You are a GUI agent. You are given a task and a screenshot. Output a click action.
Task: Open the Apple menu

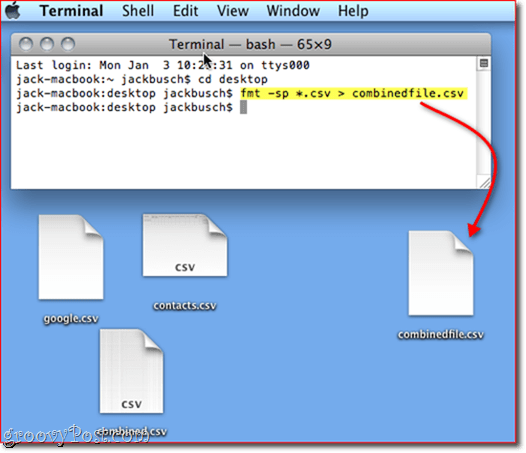click(13, 10)
